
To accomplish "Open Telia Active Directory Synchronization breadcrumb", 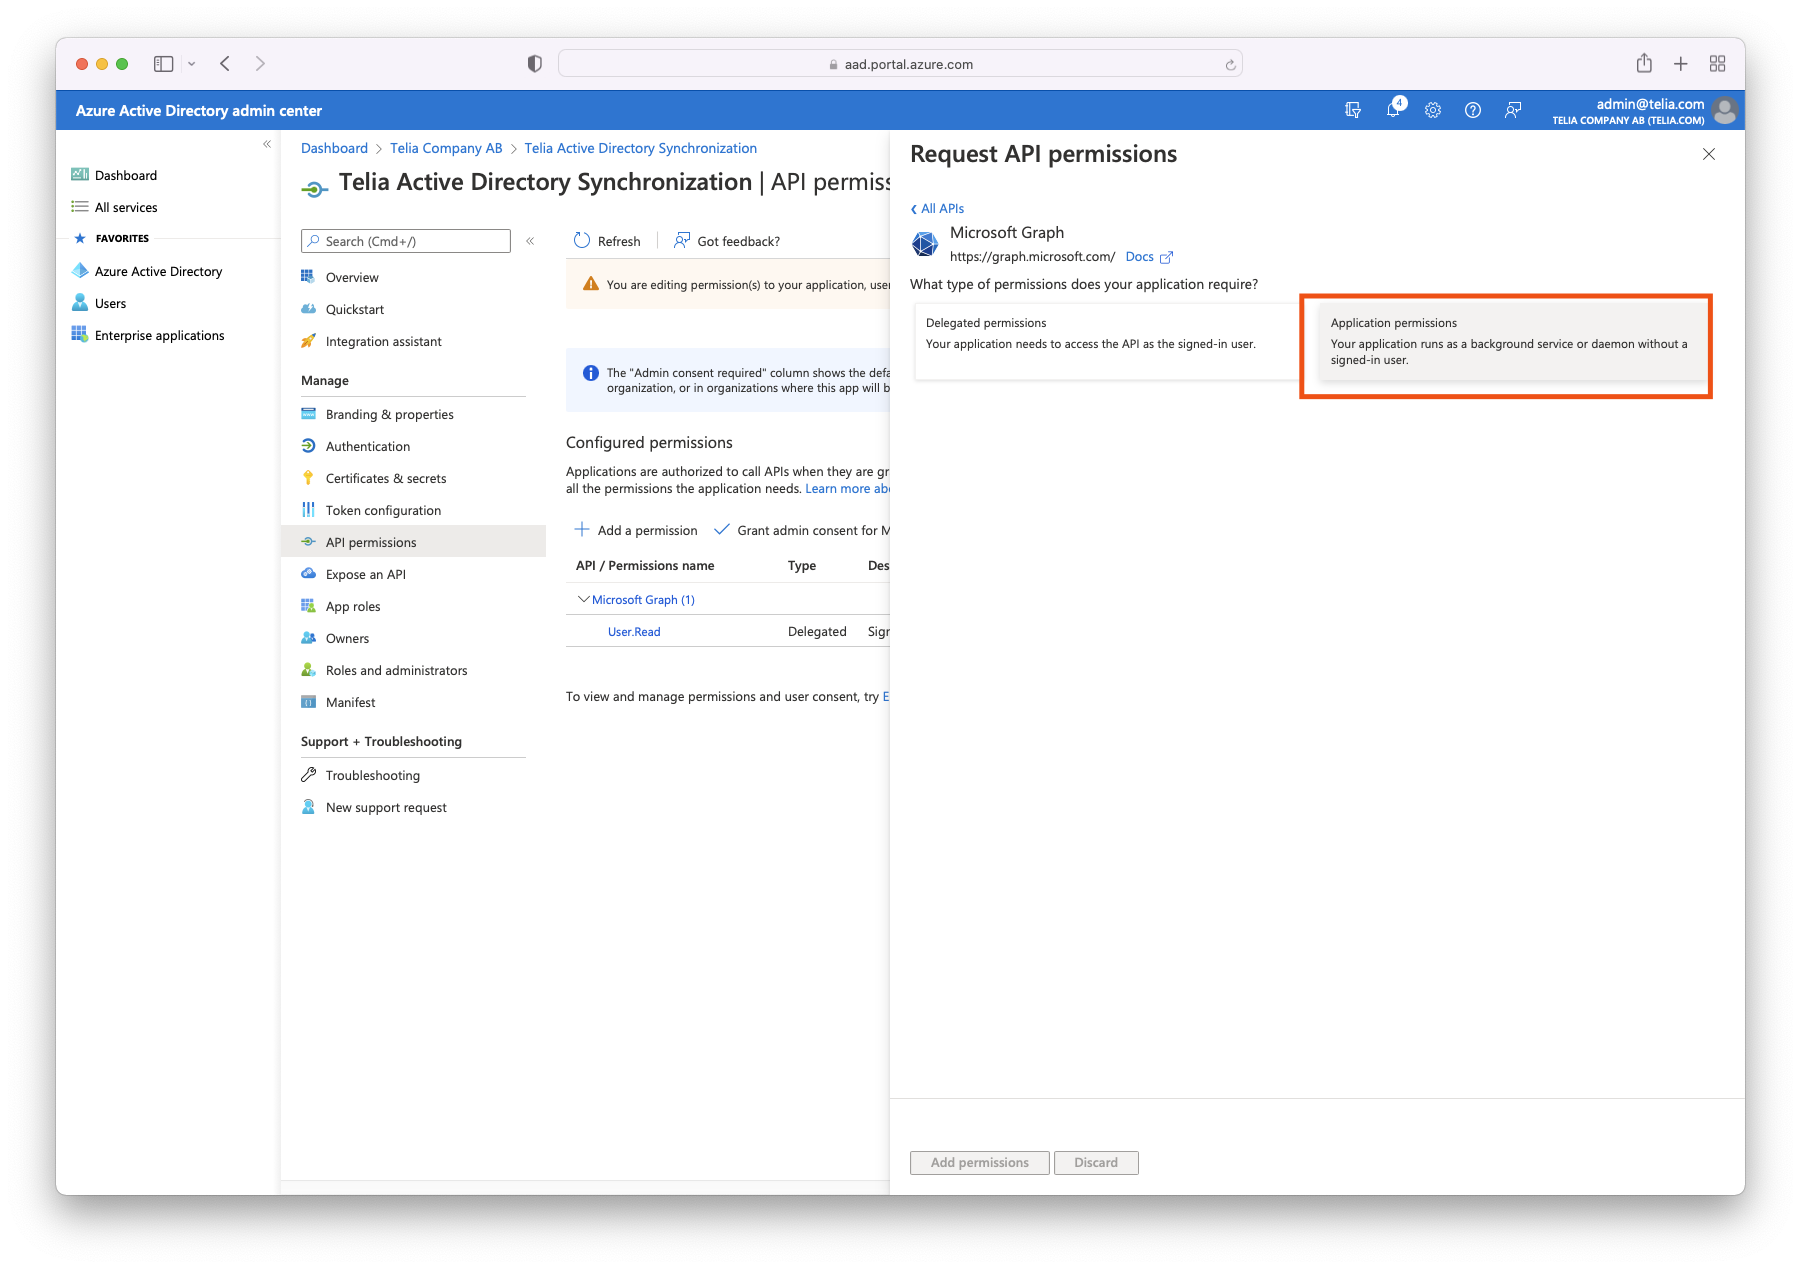I will click(x=641, y=148).
